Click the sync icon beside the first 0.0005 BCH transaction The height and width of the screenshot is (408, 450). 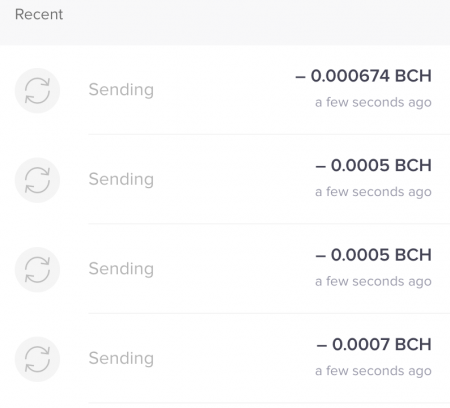[37, 180]
